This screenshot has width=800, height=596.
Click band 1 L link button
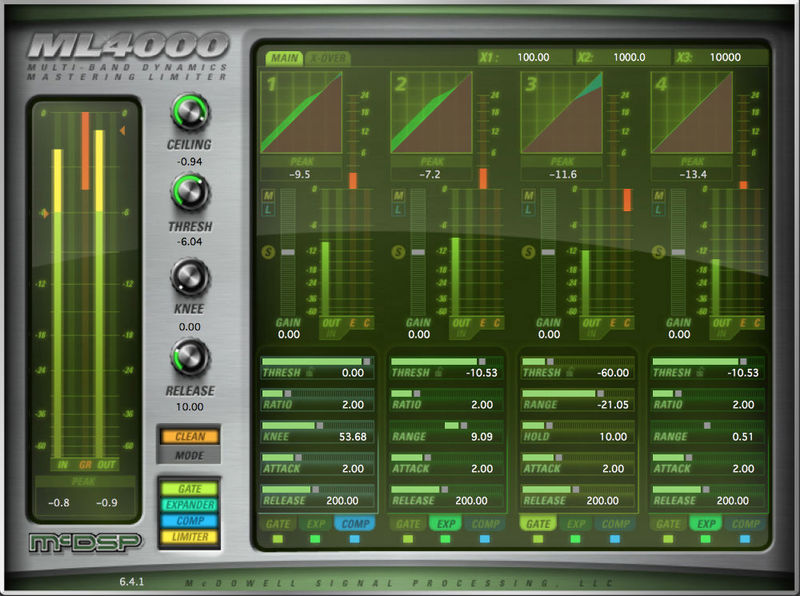click(268, 209)
